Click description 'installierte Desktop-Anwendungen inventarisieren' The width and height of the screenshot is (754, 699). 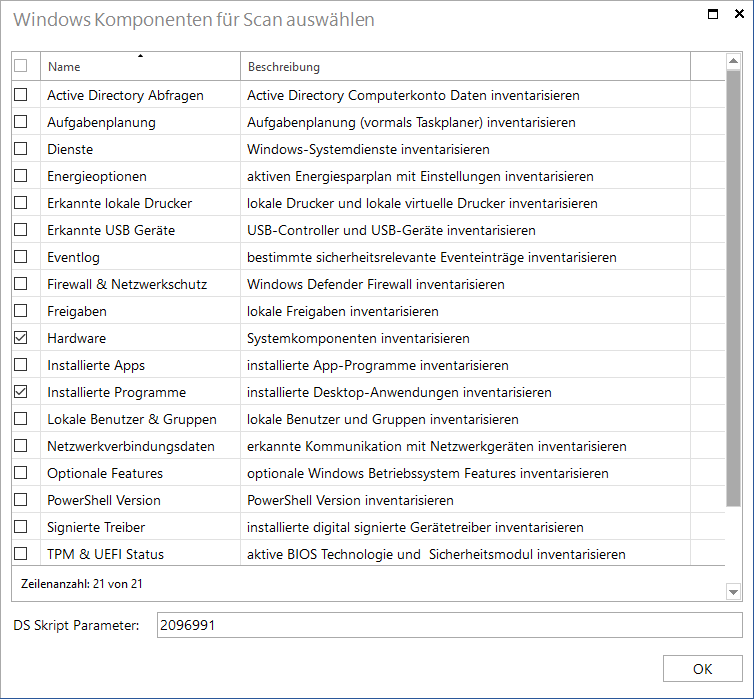399,392
